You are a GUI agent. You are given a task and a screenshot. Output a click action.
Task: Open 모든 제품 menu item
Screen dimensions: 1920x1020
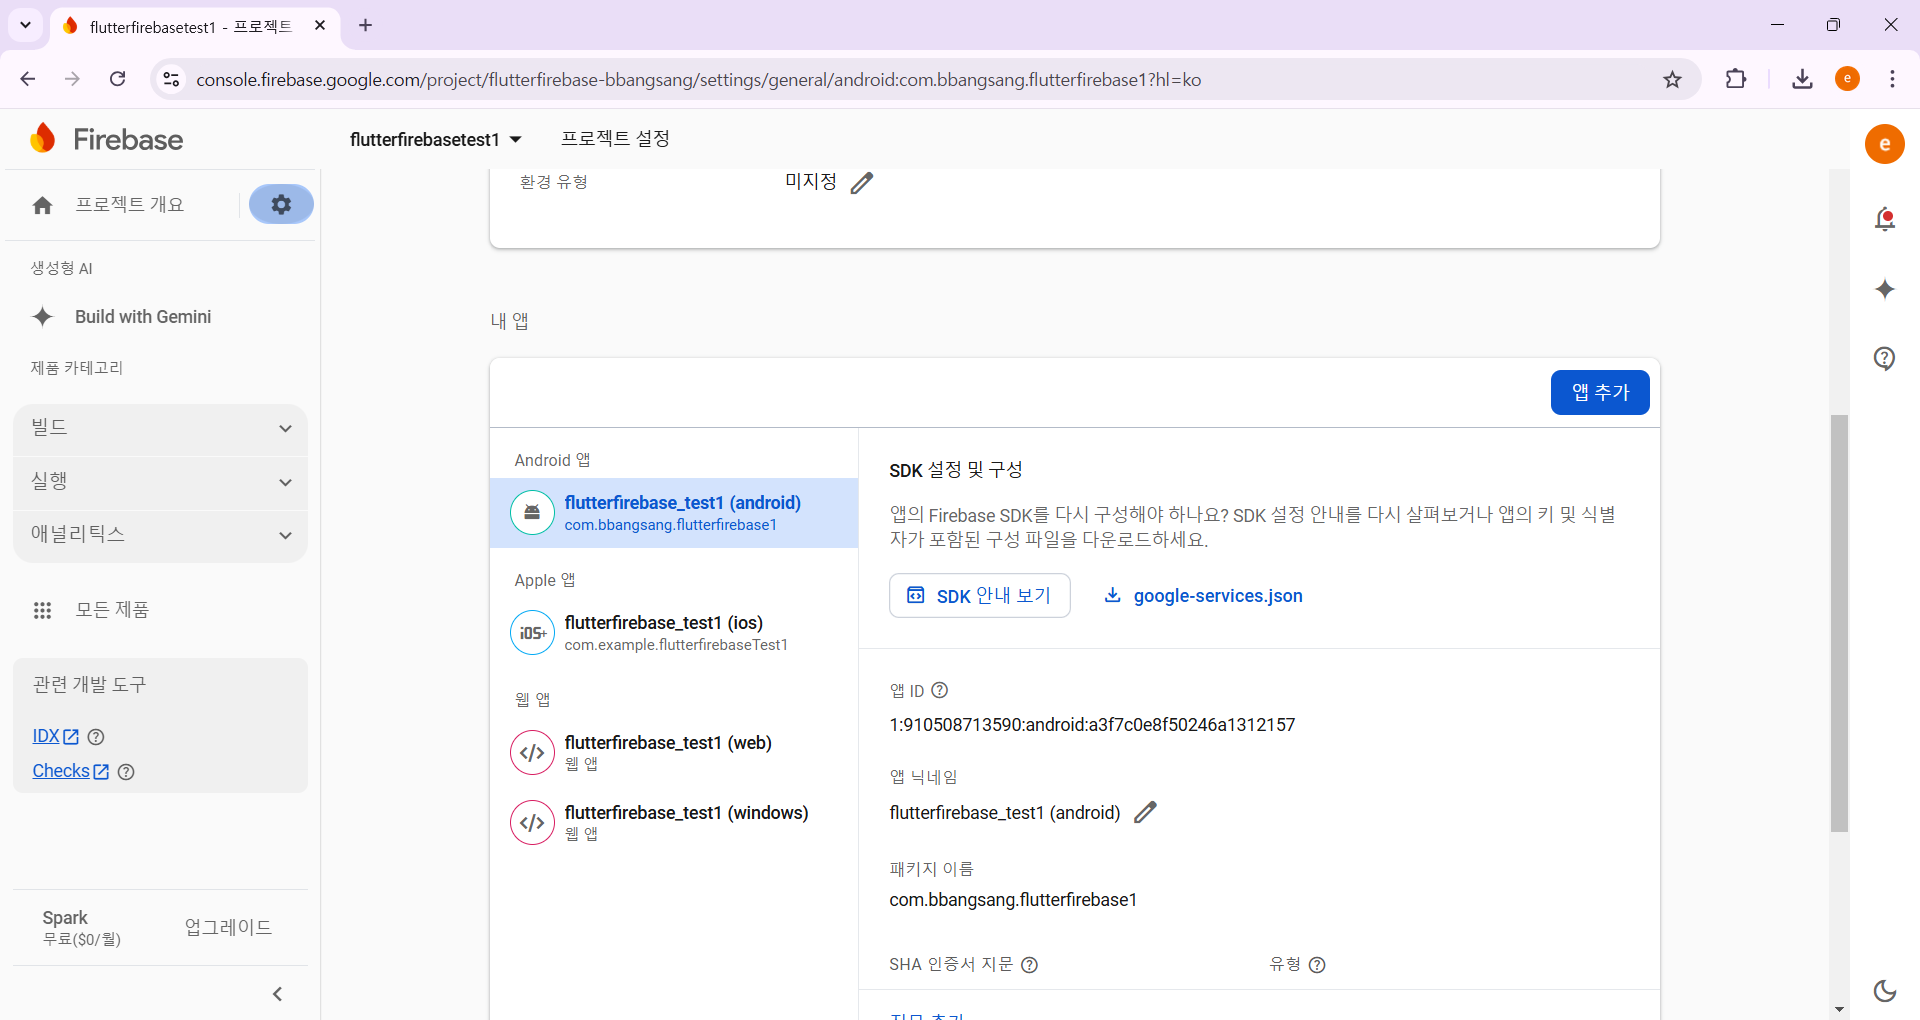(x=112, y=610)
